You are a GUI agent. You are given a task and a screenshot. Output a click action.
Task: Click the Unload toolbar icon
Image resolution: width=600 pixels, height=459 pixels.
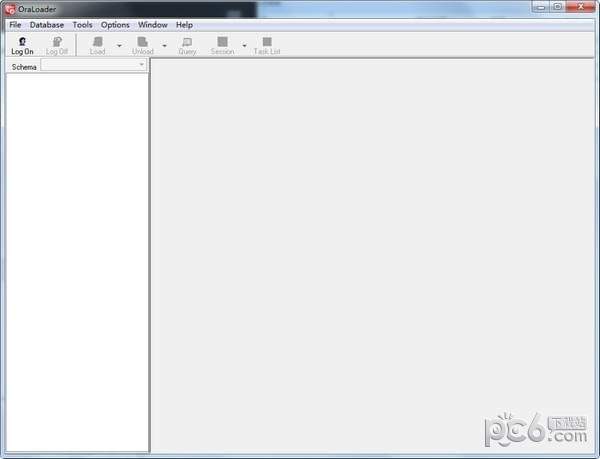point(143,45)
